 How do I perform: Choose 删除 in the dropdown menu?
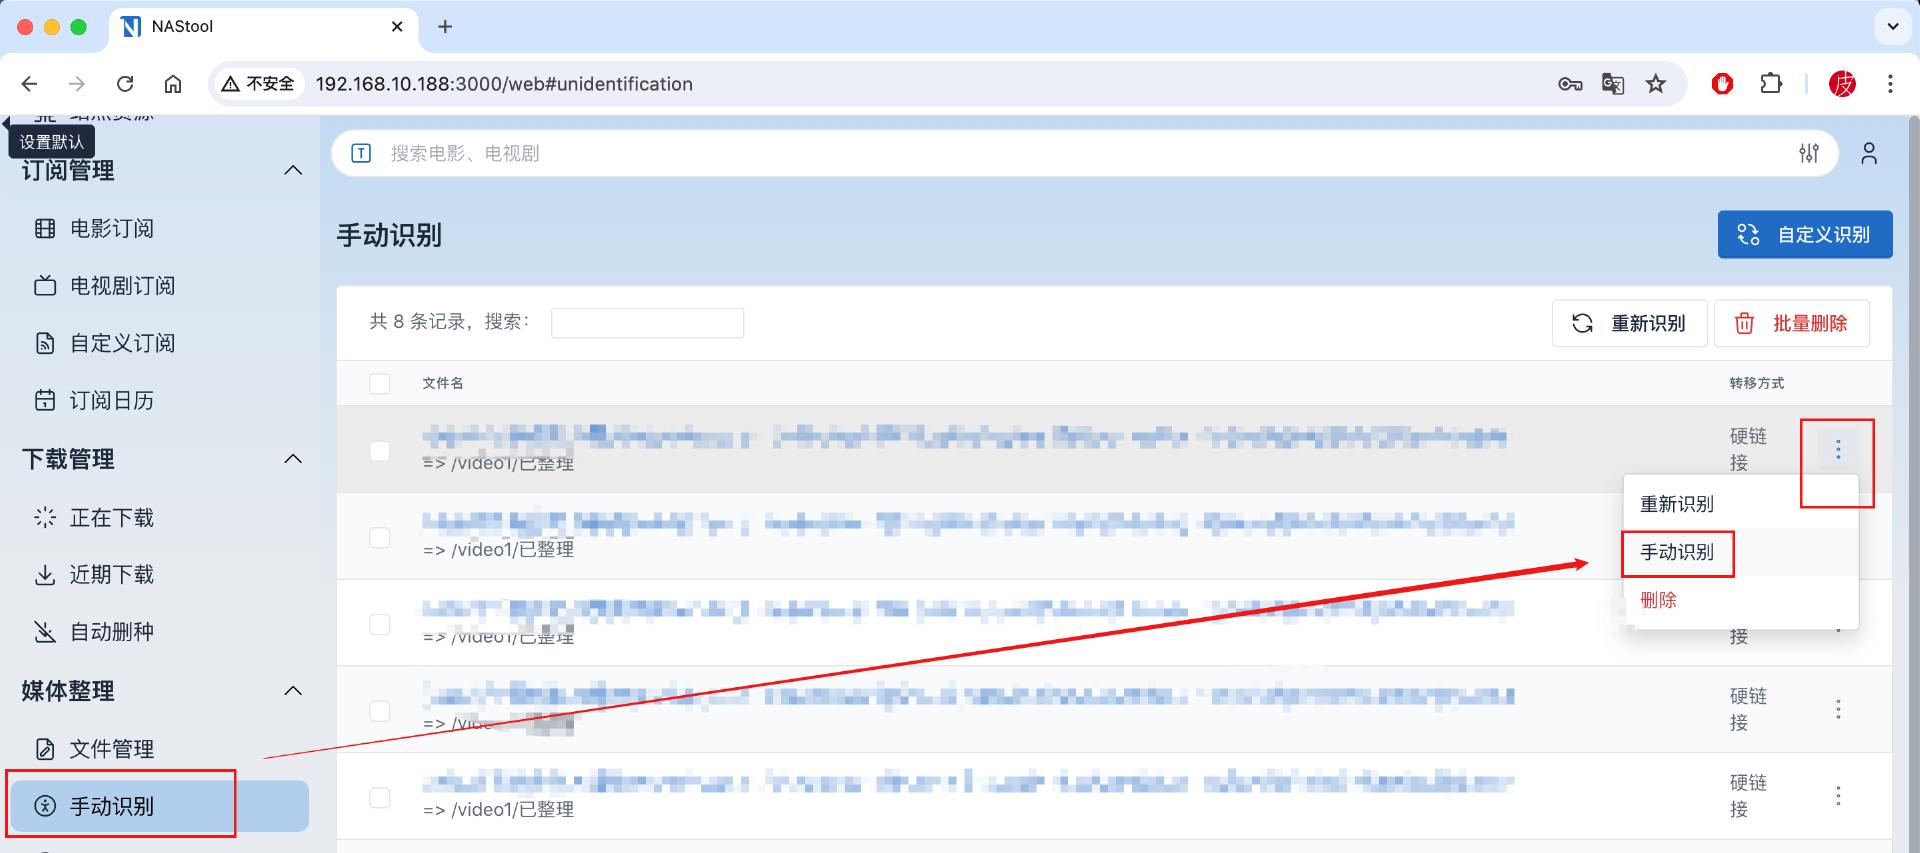[x=1659, y=600]
